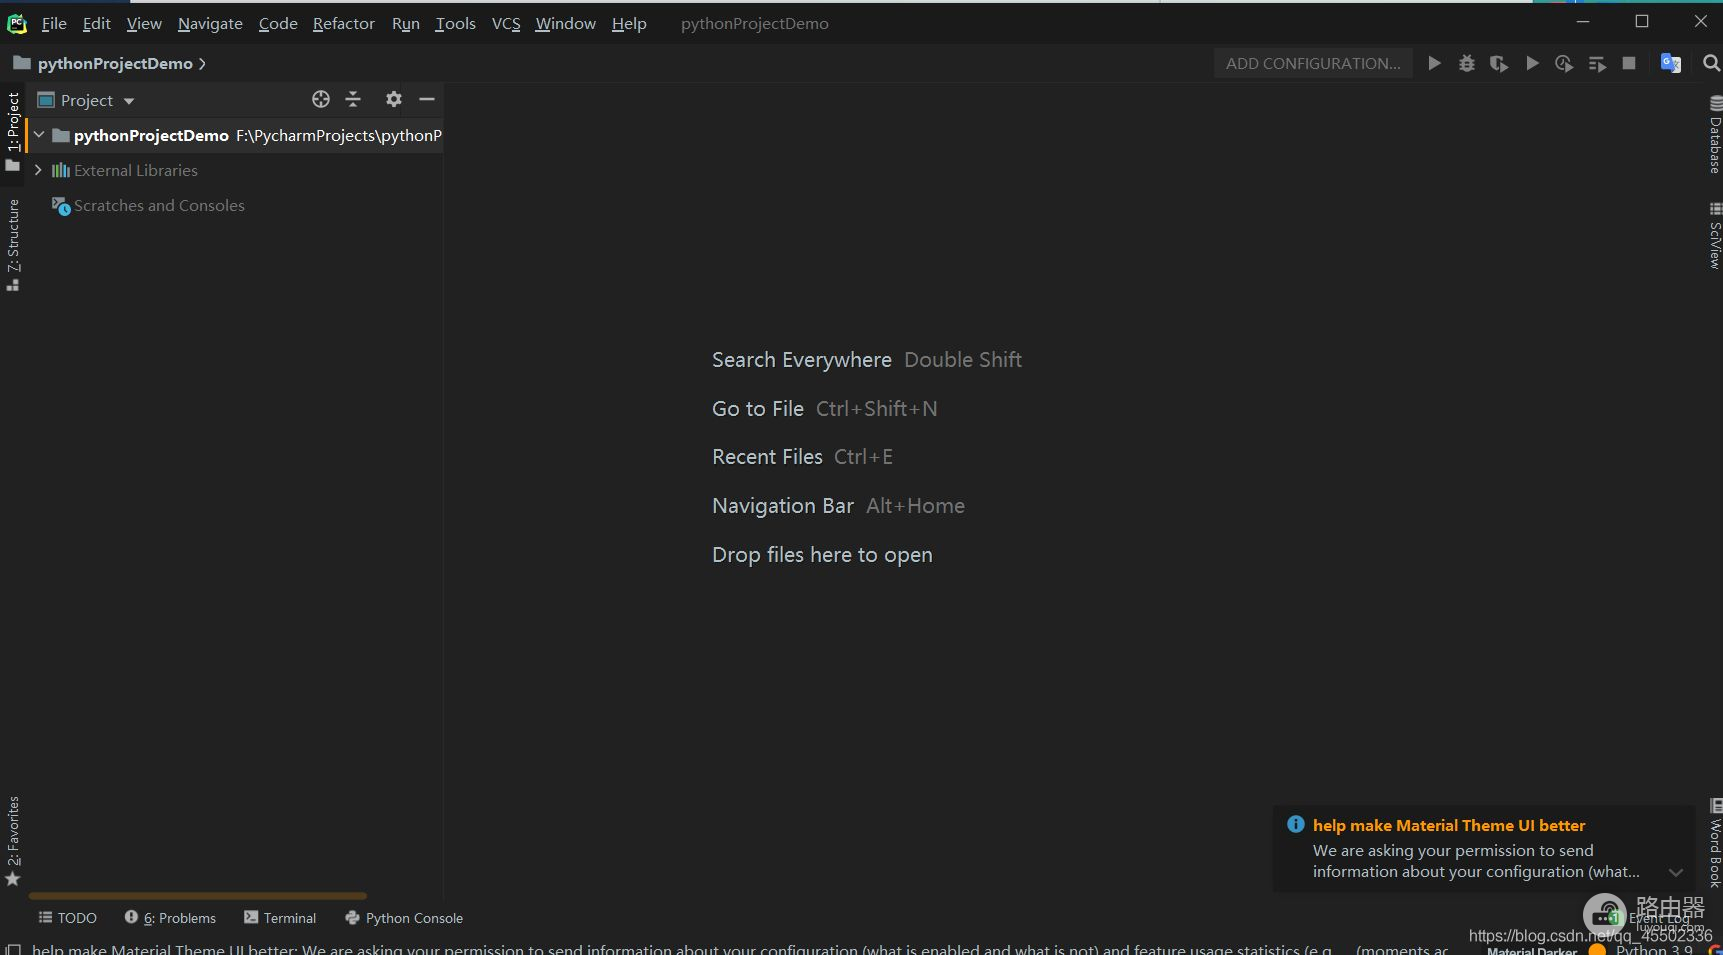Open the Terminal tab
The height and width of the screenshot is (955, 1723).
(280, 917)
